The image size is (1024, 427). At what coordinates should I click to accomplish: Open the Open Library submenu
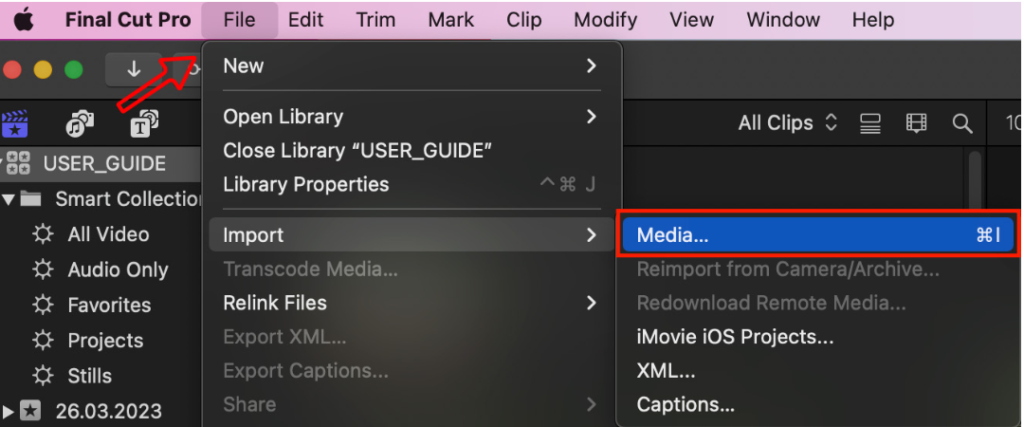coord(411,117)
